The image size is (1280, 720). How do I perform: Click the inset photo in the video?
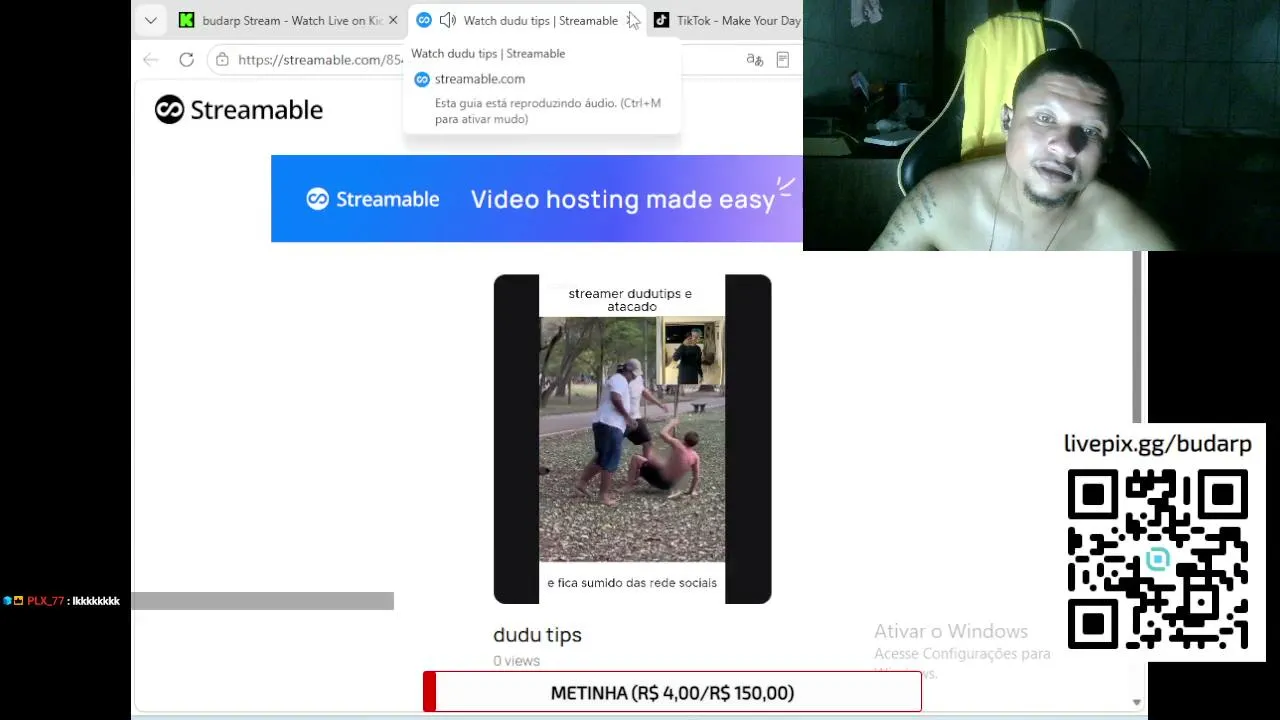tap(691, 352)
